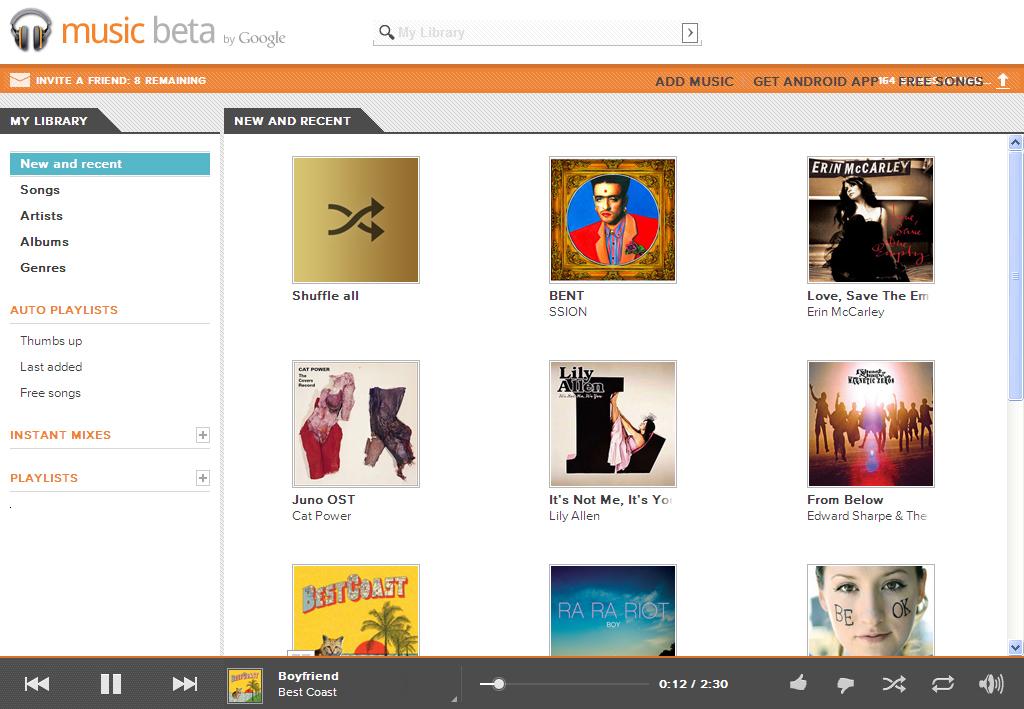The image size is (1024, 709).
Task: Open the now-playing corner expander
Action: [455, 699]
